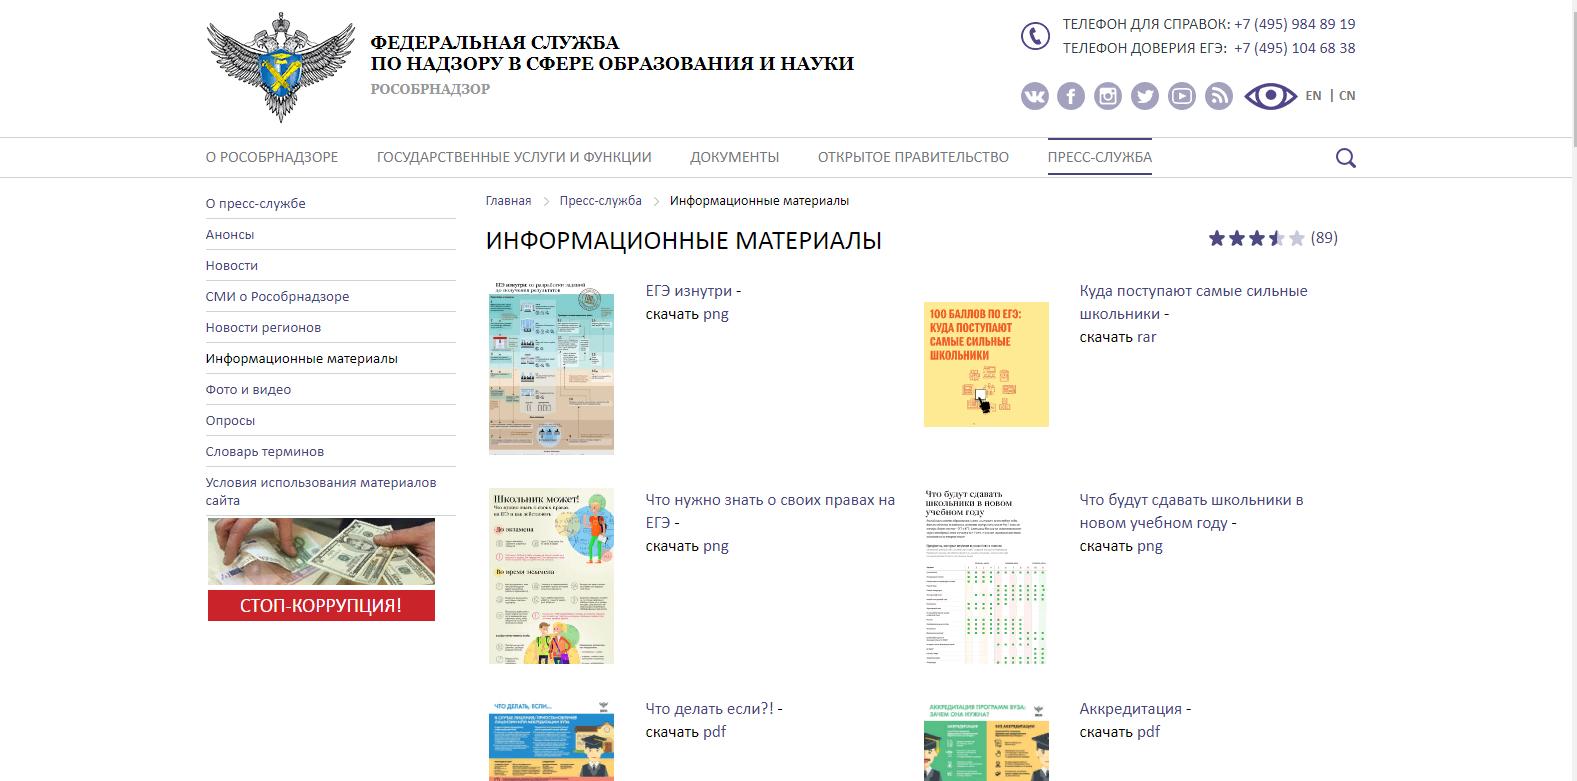Expand the «Открытое правительство» menu

[x=913, y=157]
